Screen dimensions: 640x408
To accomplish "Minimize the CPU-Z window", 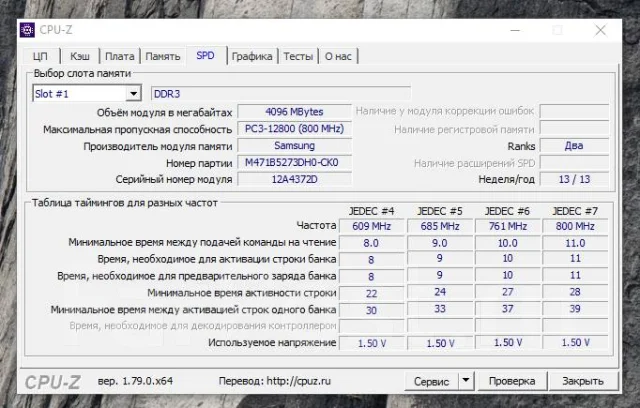I will click(515, 30).
